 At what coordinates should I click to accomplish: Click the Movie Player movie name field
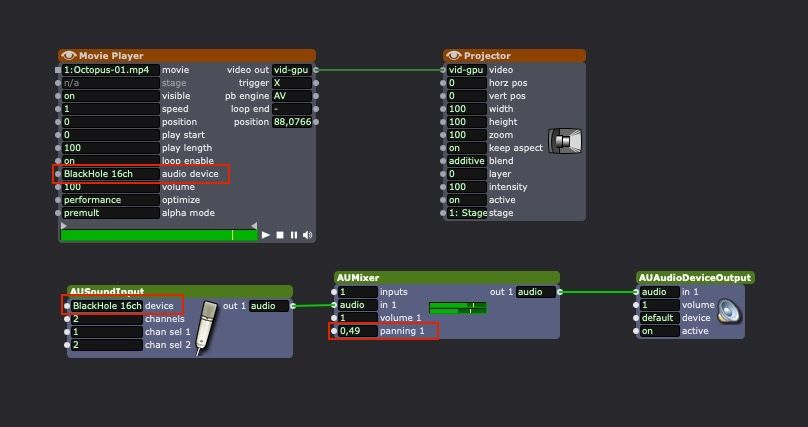point(110,70)
